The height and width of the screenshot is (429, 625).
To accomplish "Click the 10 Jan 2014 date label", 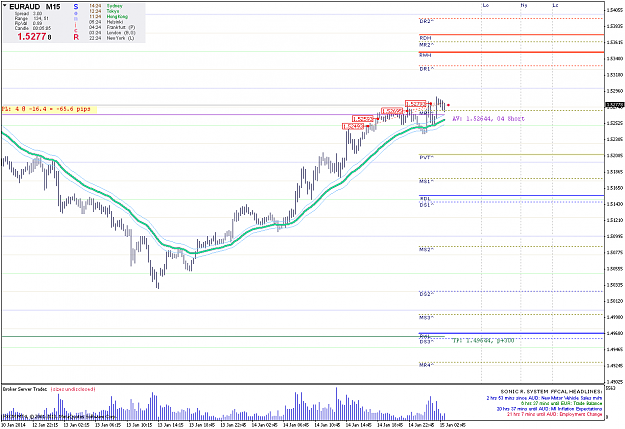I will 13,425.
